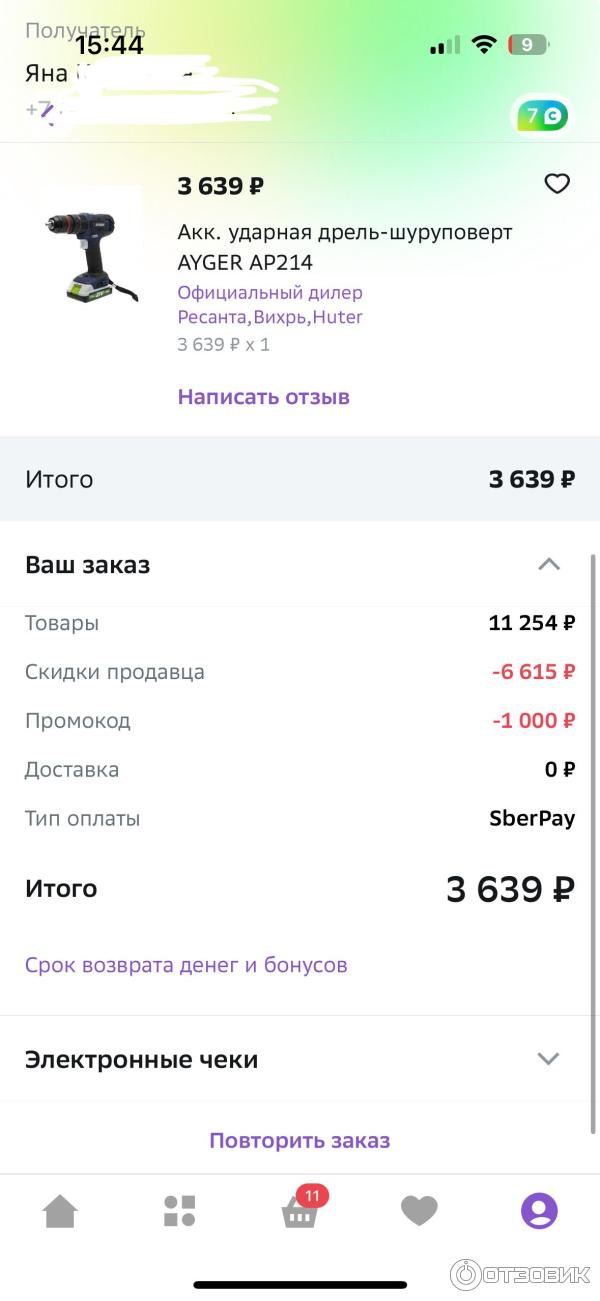The height and width of the screenshot is (1301, 600).
Task: Open favorites via the heart icon
Action: coord(419,1210)
